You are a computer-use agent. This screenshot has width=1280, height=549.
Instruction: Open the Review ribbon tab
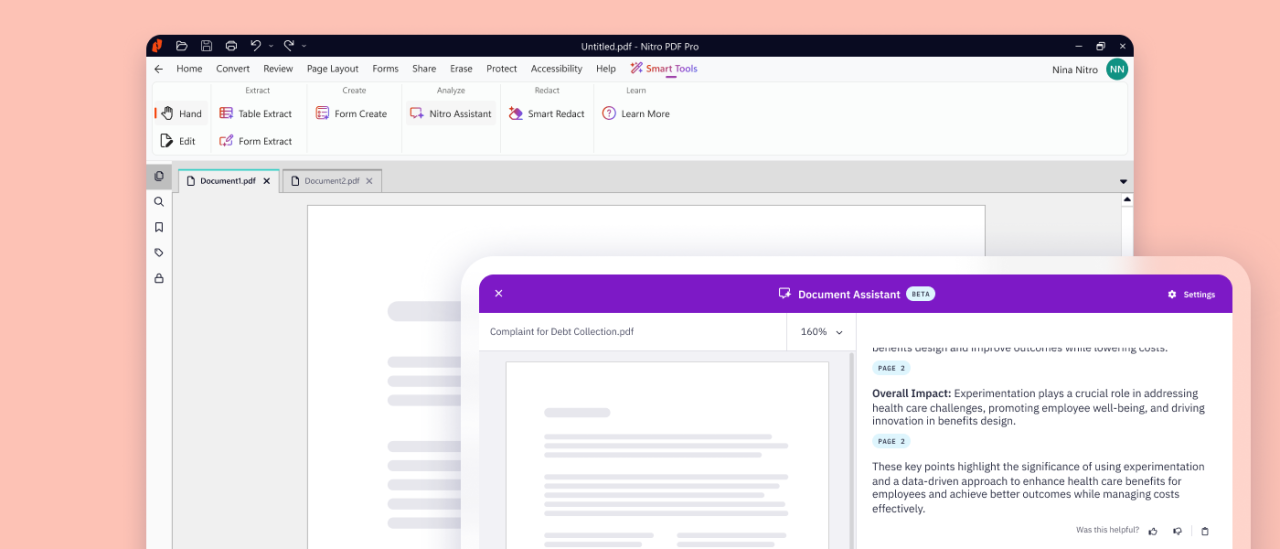point(278,69)
